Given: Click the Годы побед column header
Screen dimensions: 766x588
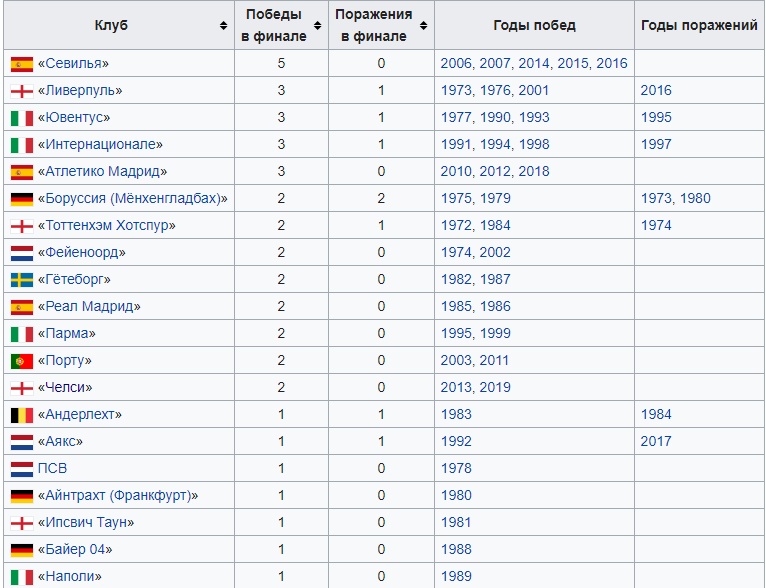Looking at the screenshot, I should [534, 25].
